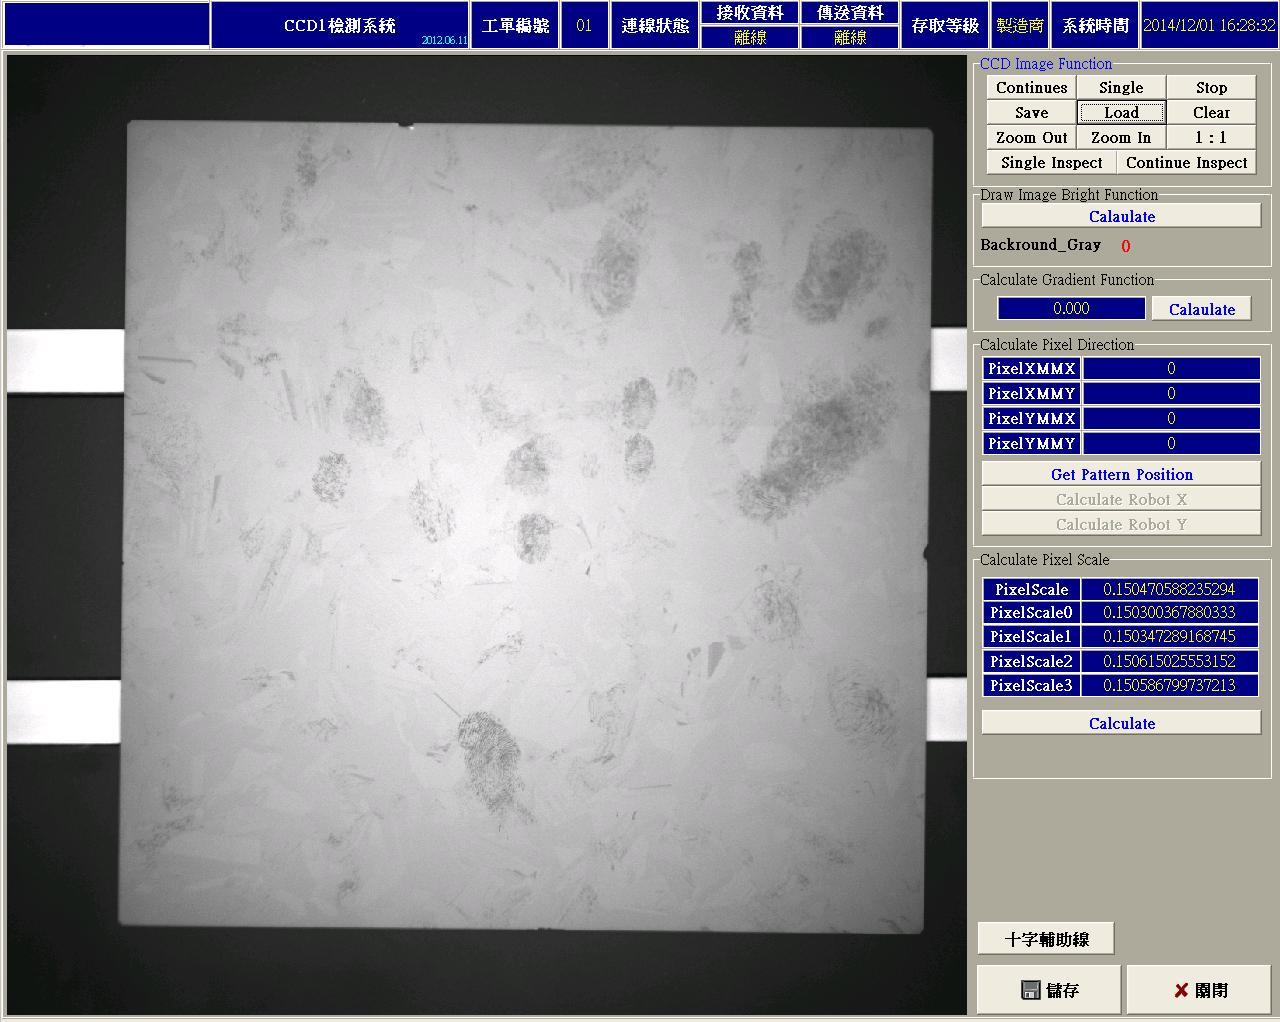Viewport: 1280px width, 1022px height.
Task: Click the gradient value field showing 0.000
Action: click(1071, 309)
